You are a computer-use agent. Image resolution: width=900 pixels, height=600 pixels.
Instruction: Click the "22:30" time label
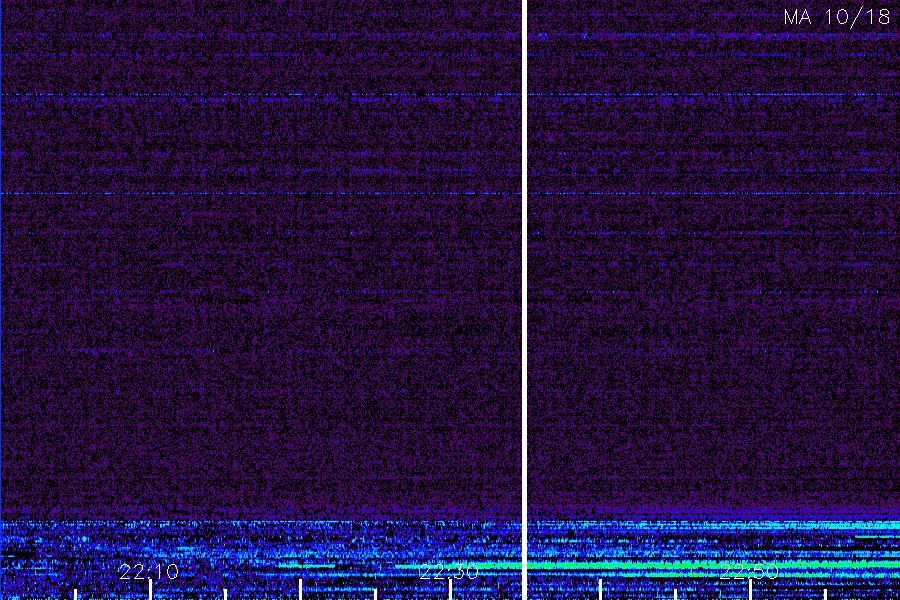(449, 571)
